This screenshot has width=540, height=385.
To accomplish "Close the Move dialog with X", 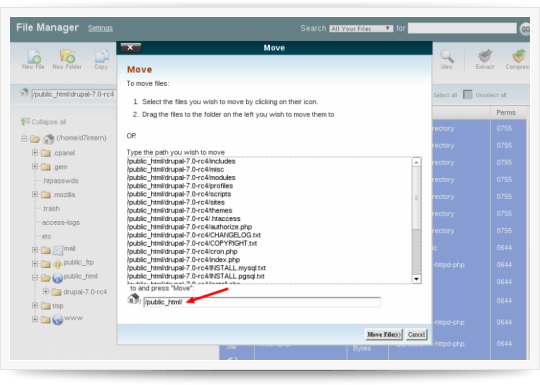I will click(131, 48).
